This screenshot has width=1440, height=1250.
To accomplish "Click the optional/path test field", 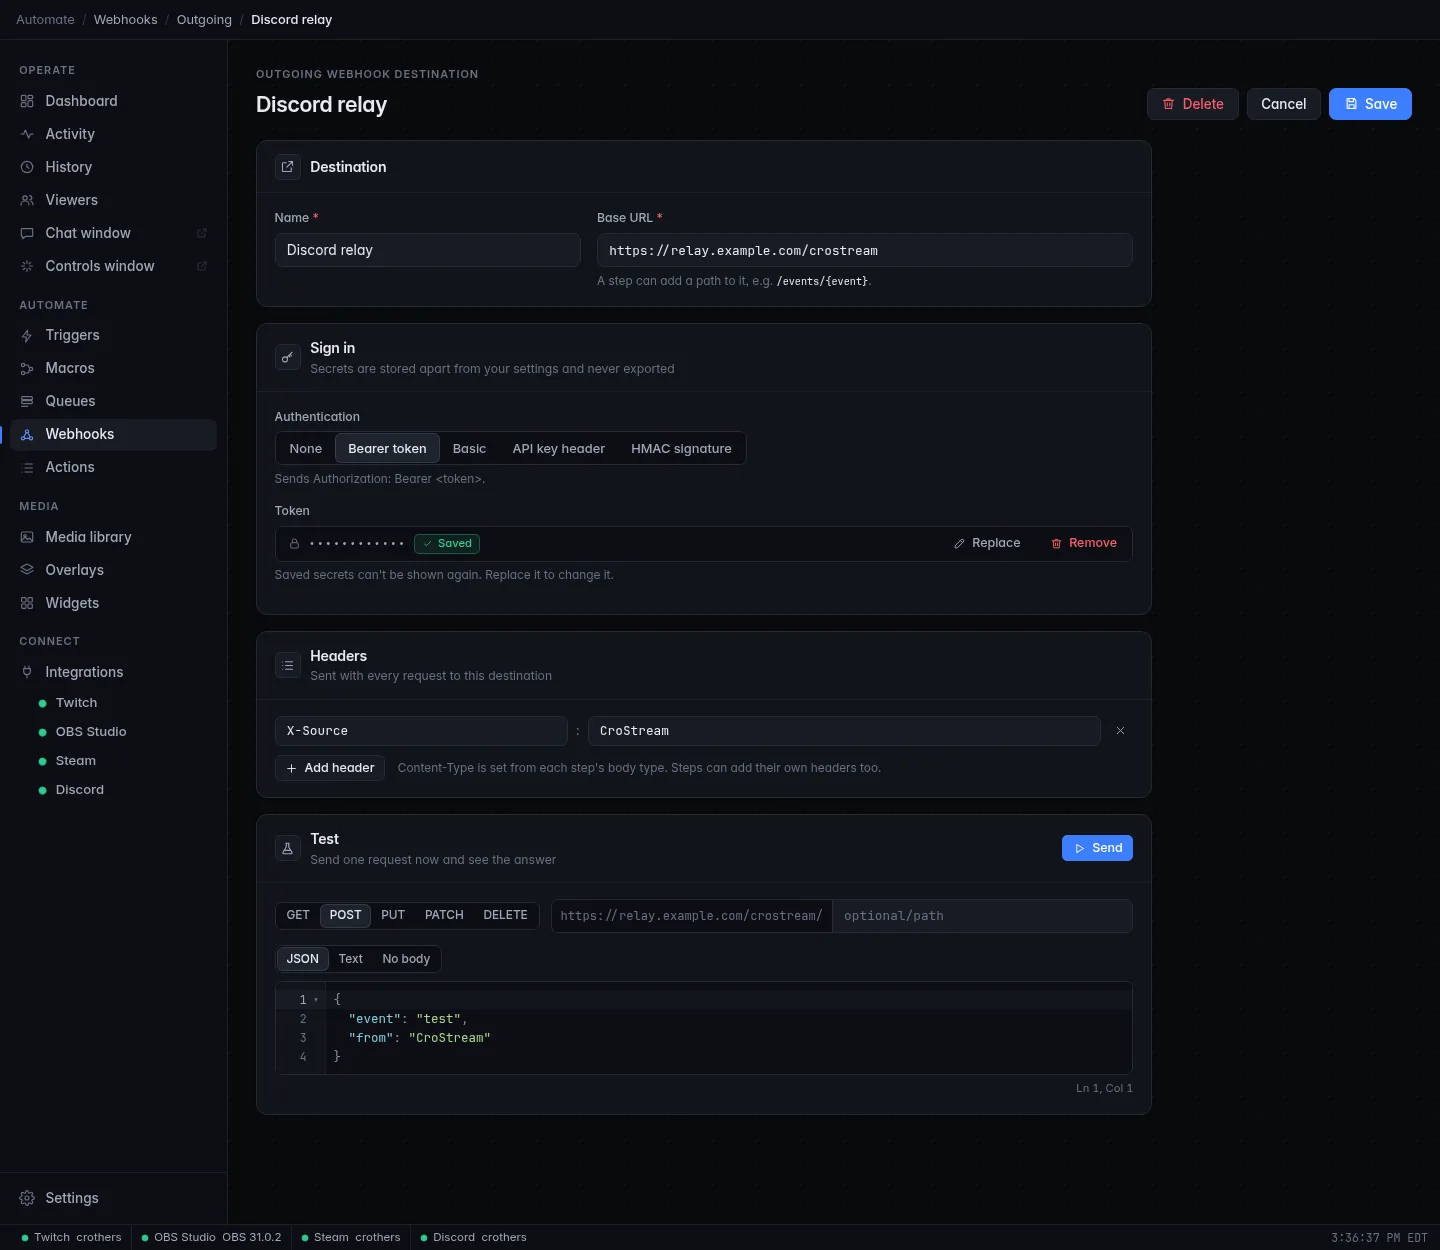I will [x=982, y=916].
